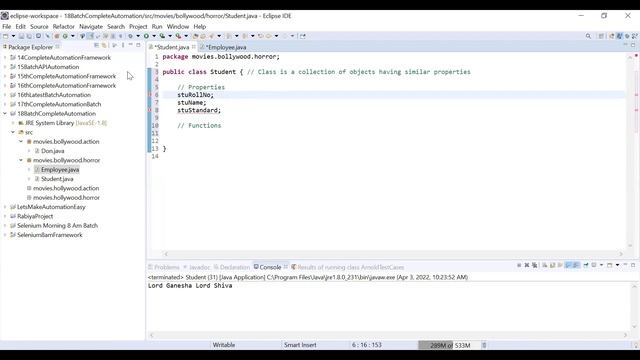Switch to the Java perspective icon

[620, 36]
